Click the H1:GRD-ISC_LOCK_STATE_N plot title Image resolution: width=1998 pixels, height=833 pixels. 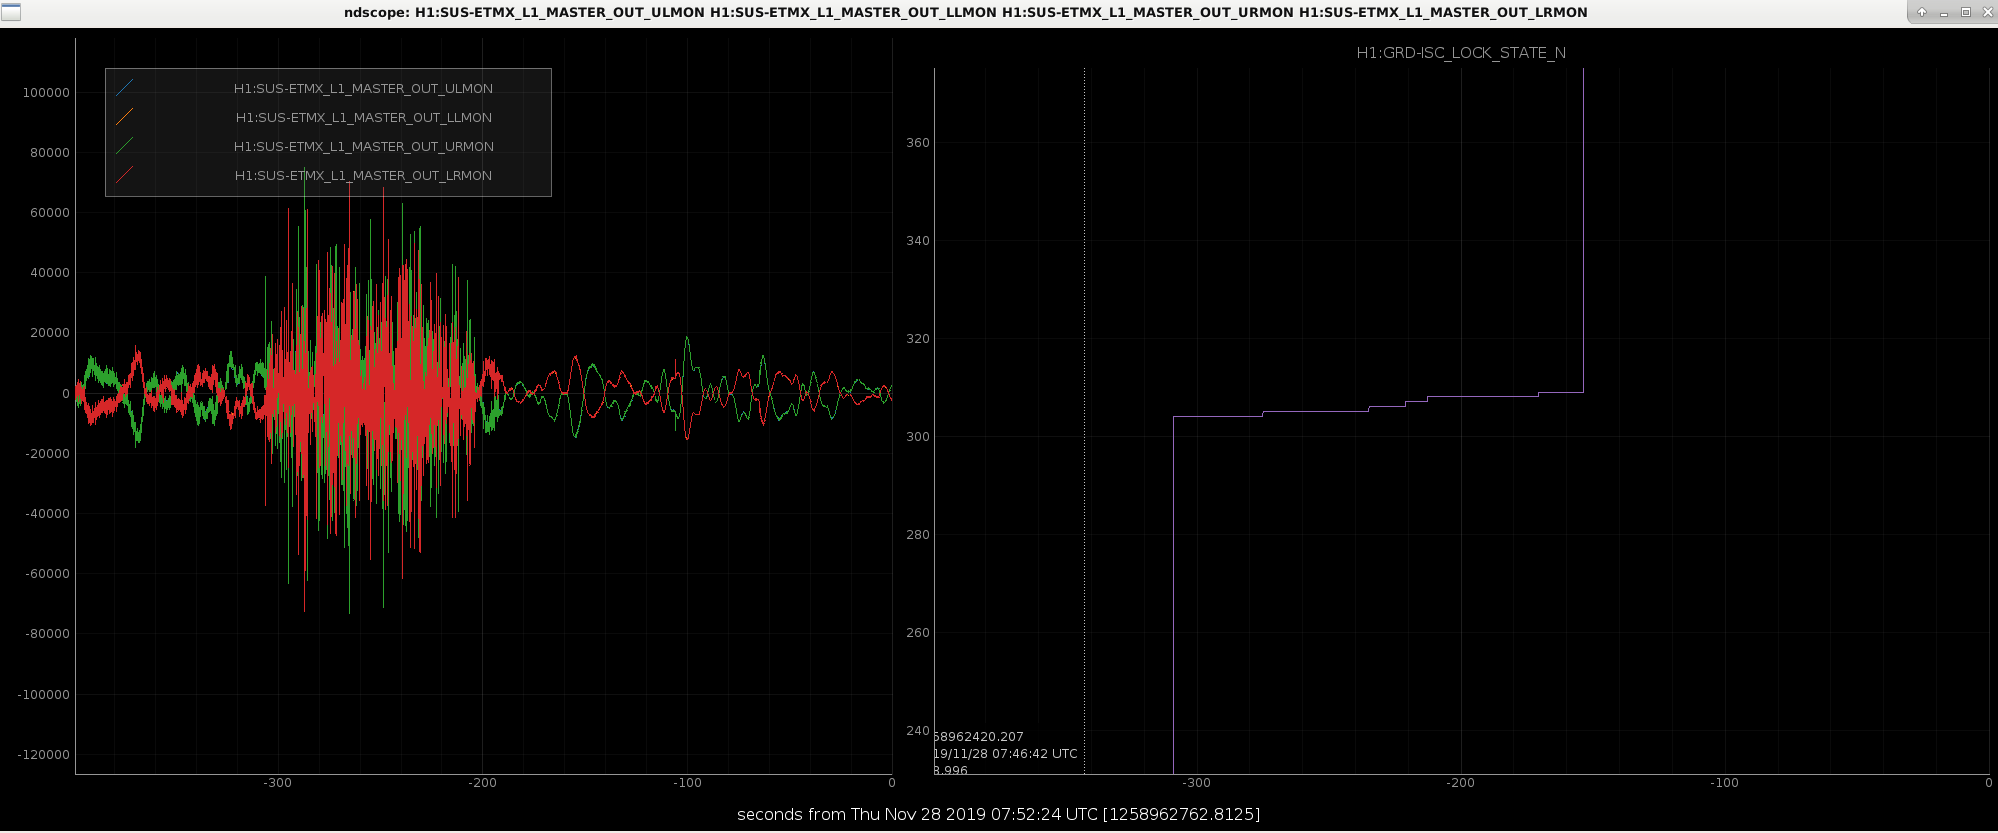click(1461, 53)
